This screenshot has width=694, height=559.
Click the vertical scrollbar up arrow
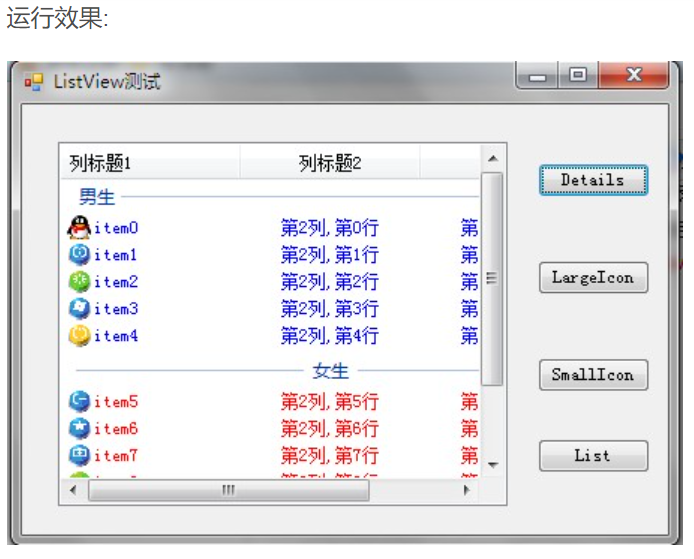493,158
